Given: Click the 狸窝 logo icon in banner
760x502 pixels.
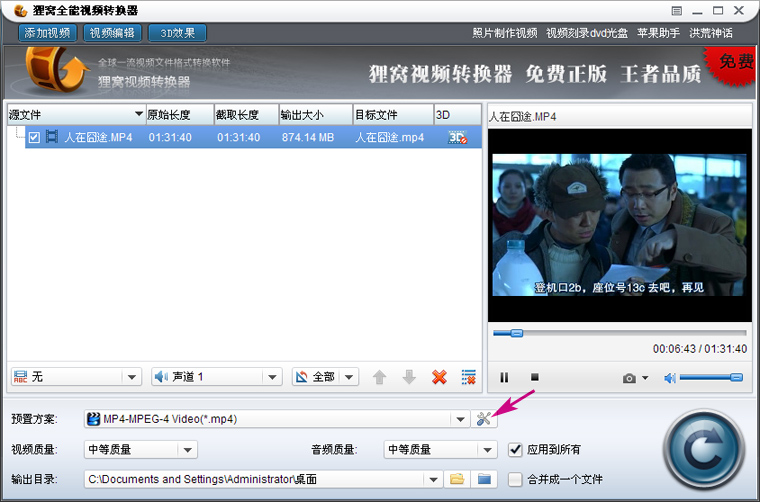Looking at the screenshot, I should click(x=56, y=70).
